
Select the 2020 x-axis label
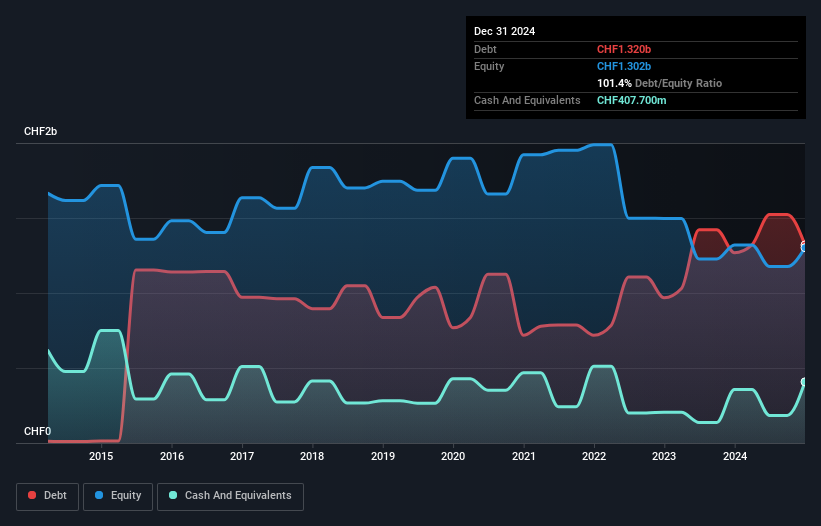pos(453,456)
